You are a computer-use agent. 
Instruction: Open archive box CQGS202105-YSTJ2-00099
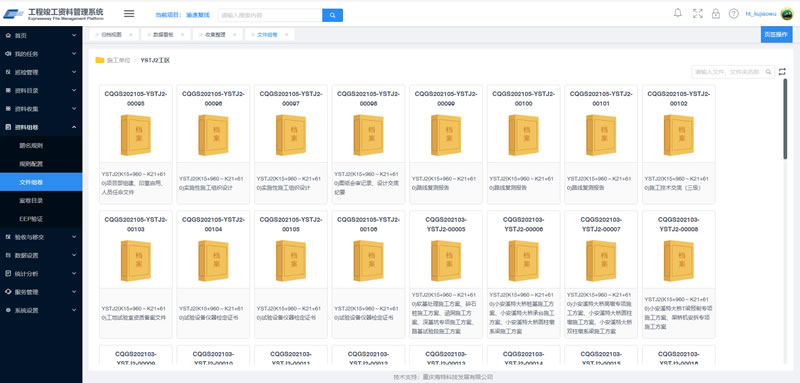tap(446, 135)
